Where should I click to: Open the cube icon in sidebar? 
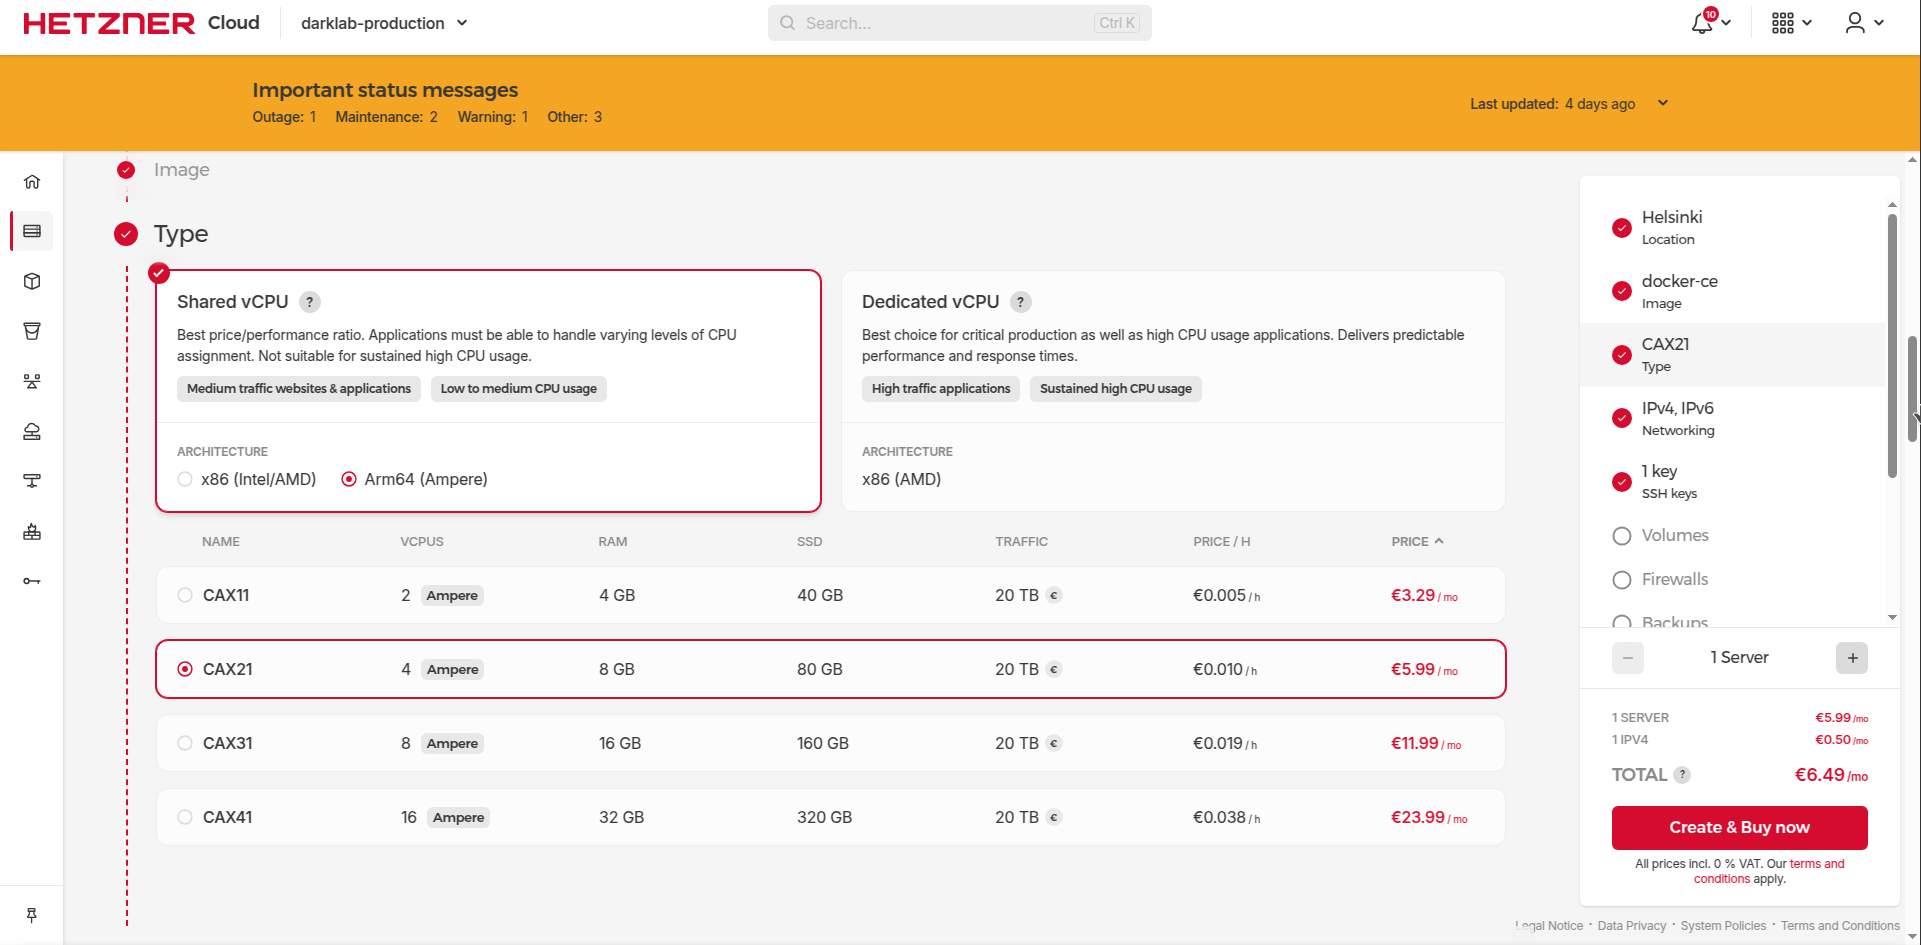(x=32, y=281)
